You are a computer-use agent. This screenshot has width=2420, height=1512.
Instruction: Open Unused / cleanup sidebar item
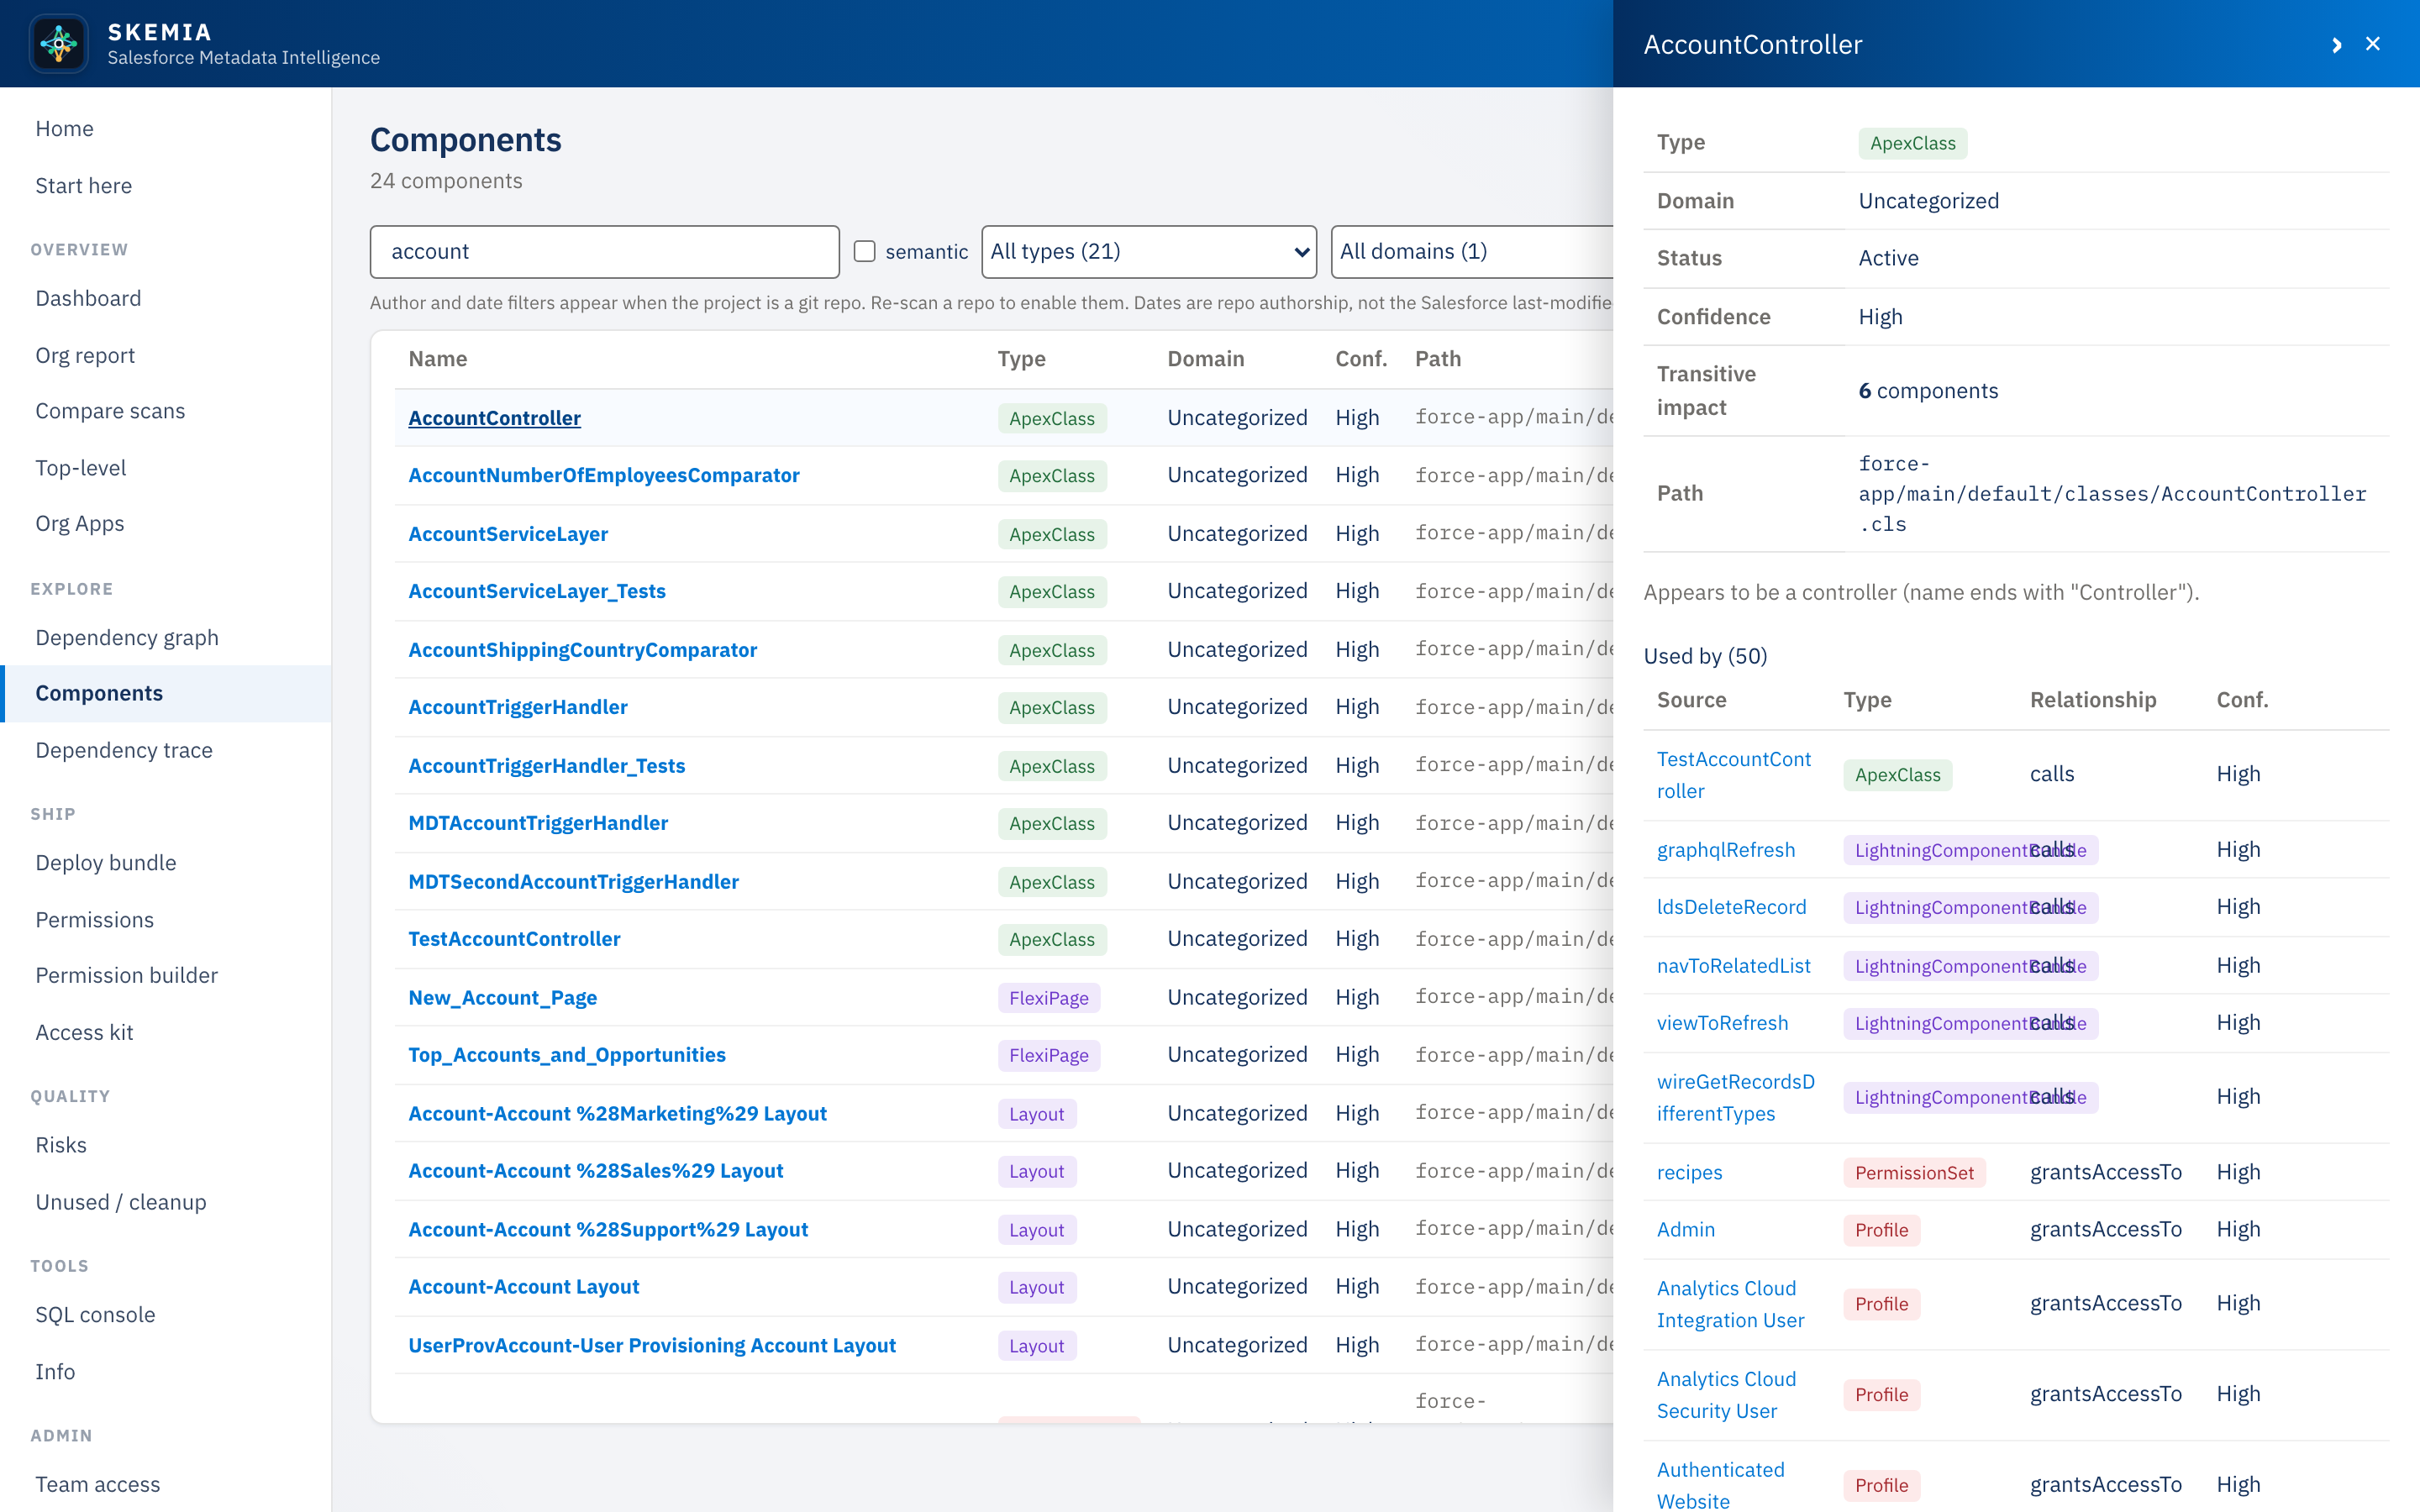[x=121, y=1201]
